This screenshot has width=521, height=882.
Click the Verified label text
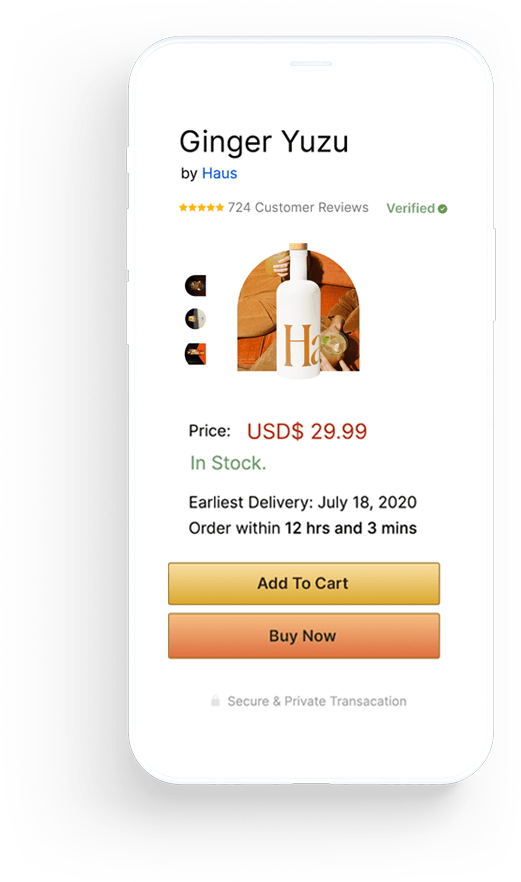tap(410, 208)
